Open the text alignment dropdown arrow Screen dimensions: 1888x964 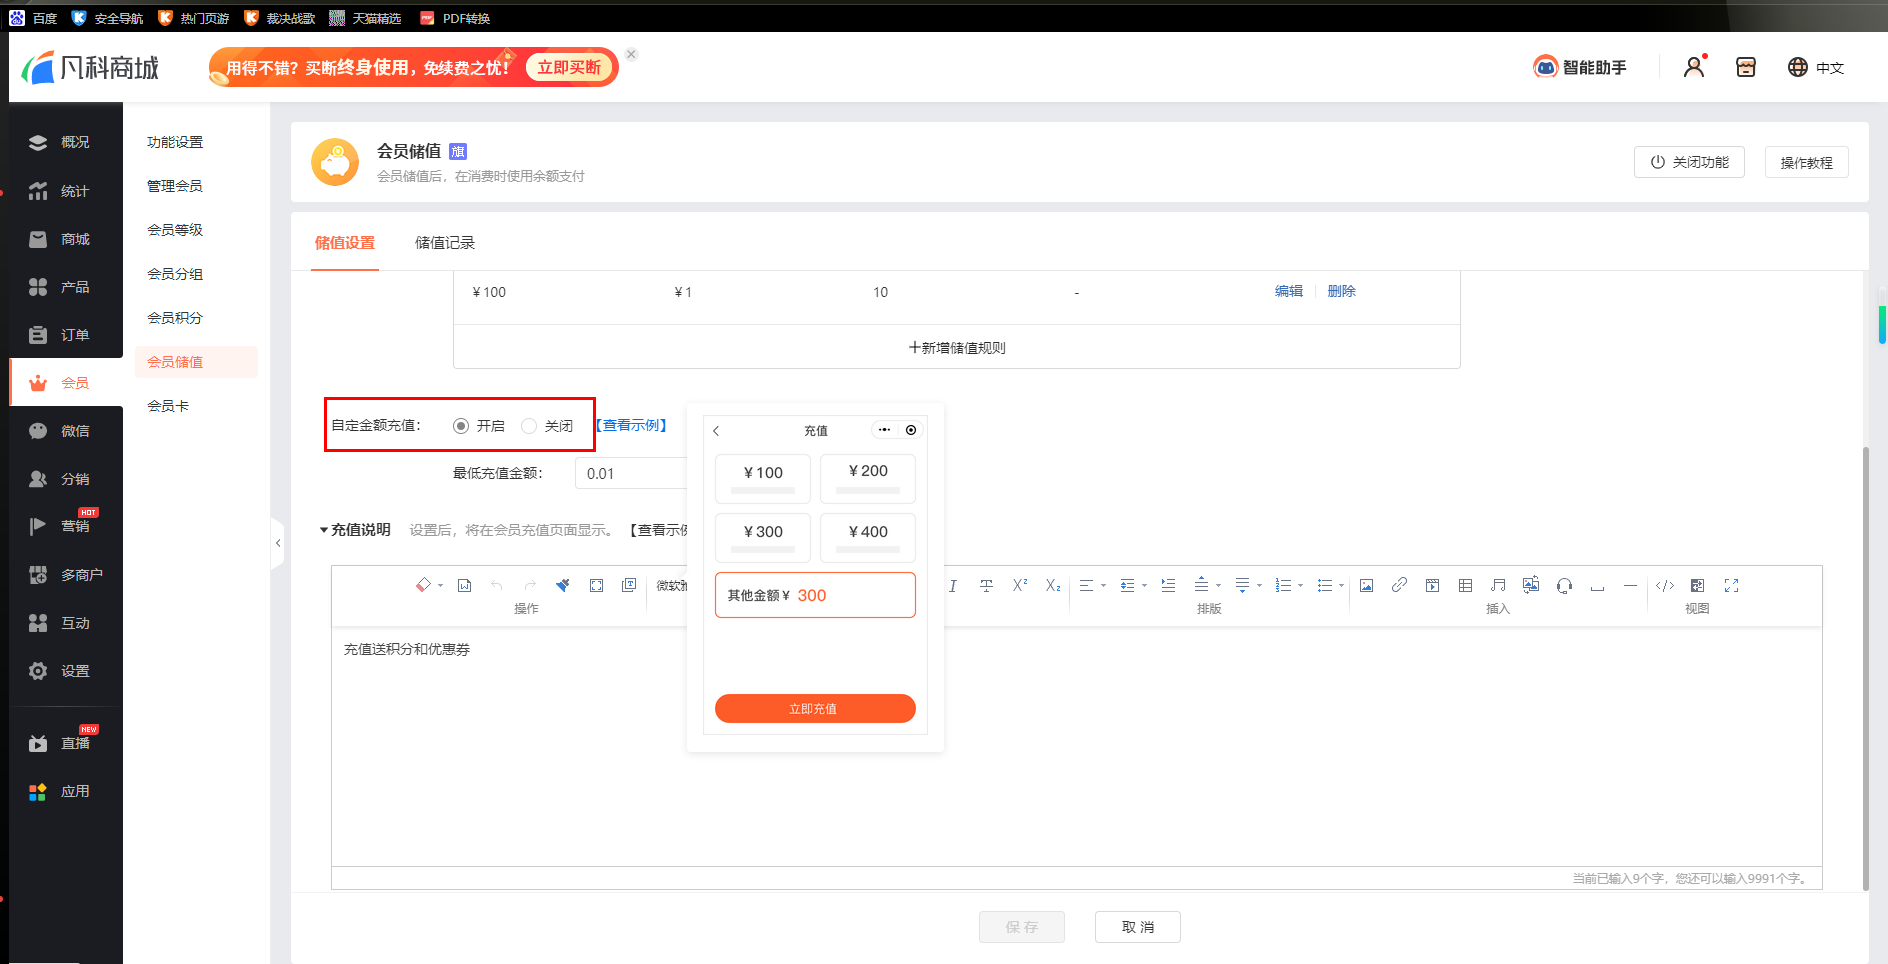point(1103,586)
